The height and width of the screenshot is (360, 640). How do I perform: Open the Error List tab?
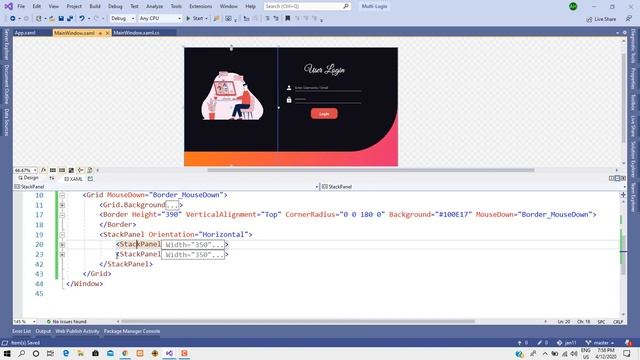click(x=21, y=331)
